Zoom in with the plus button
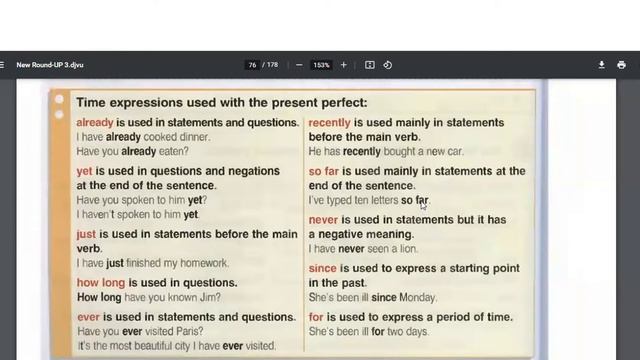This screenshot has width=640, height=360. [343, 65]
